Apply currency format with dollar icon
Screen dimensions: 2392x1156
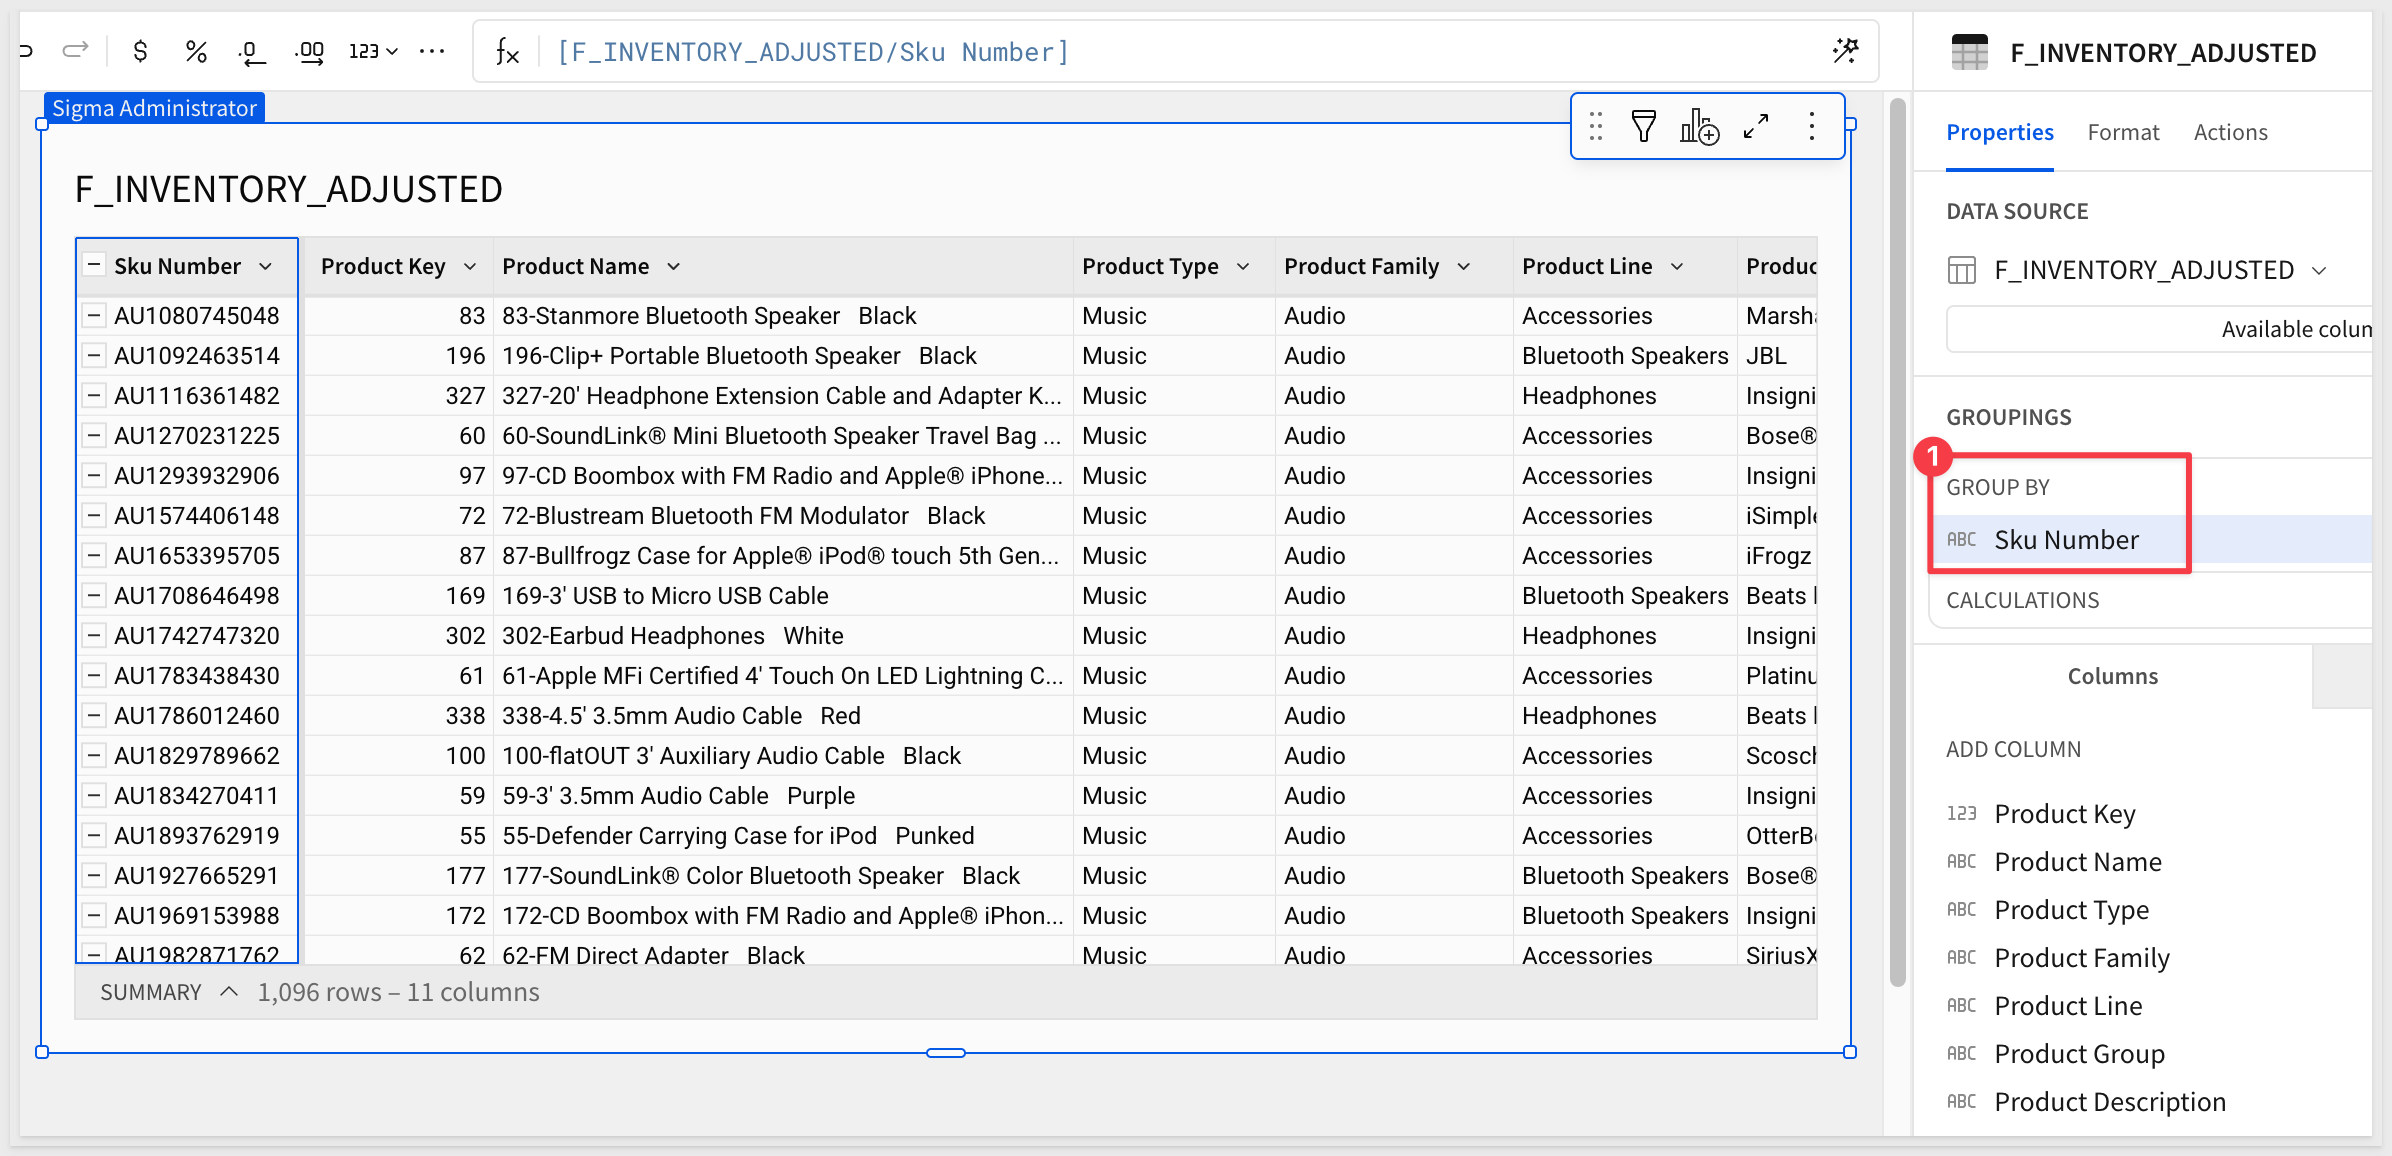tap(140, 51)
